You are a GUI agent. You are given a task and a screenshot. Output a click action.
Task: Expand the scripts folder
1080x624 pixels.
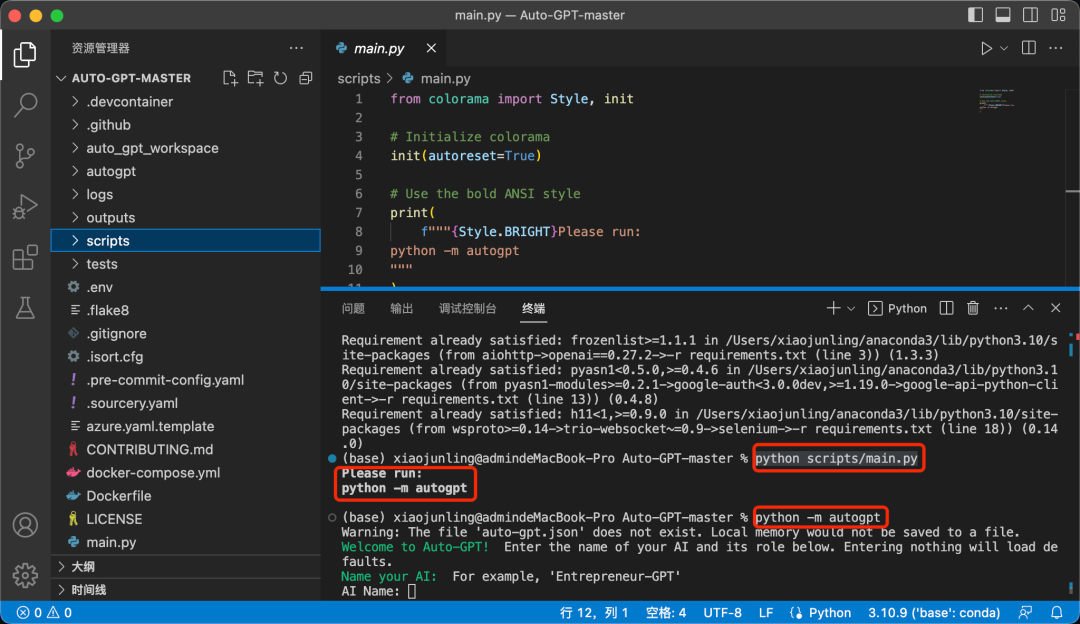[x=107, y=241]
